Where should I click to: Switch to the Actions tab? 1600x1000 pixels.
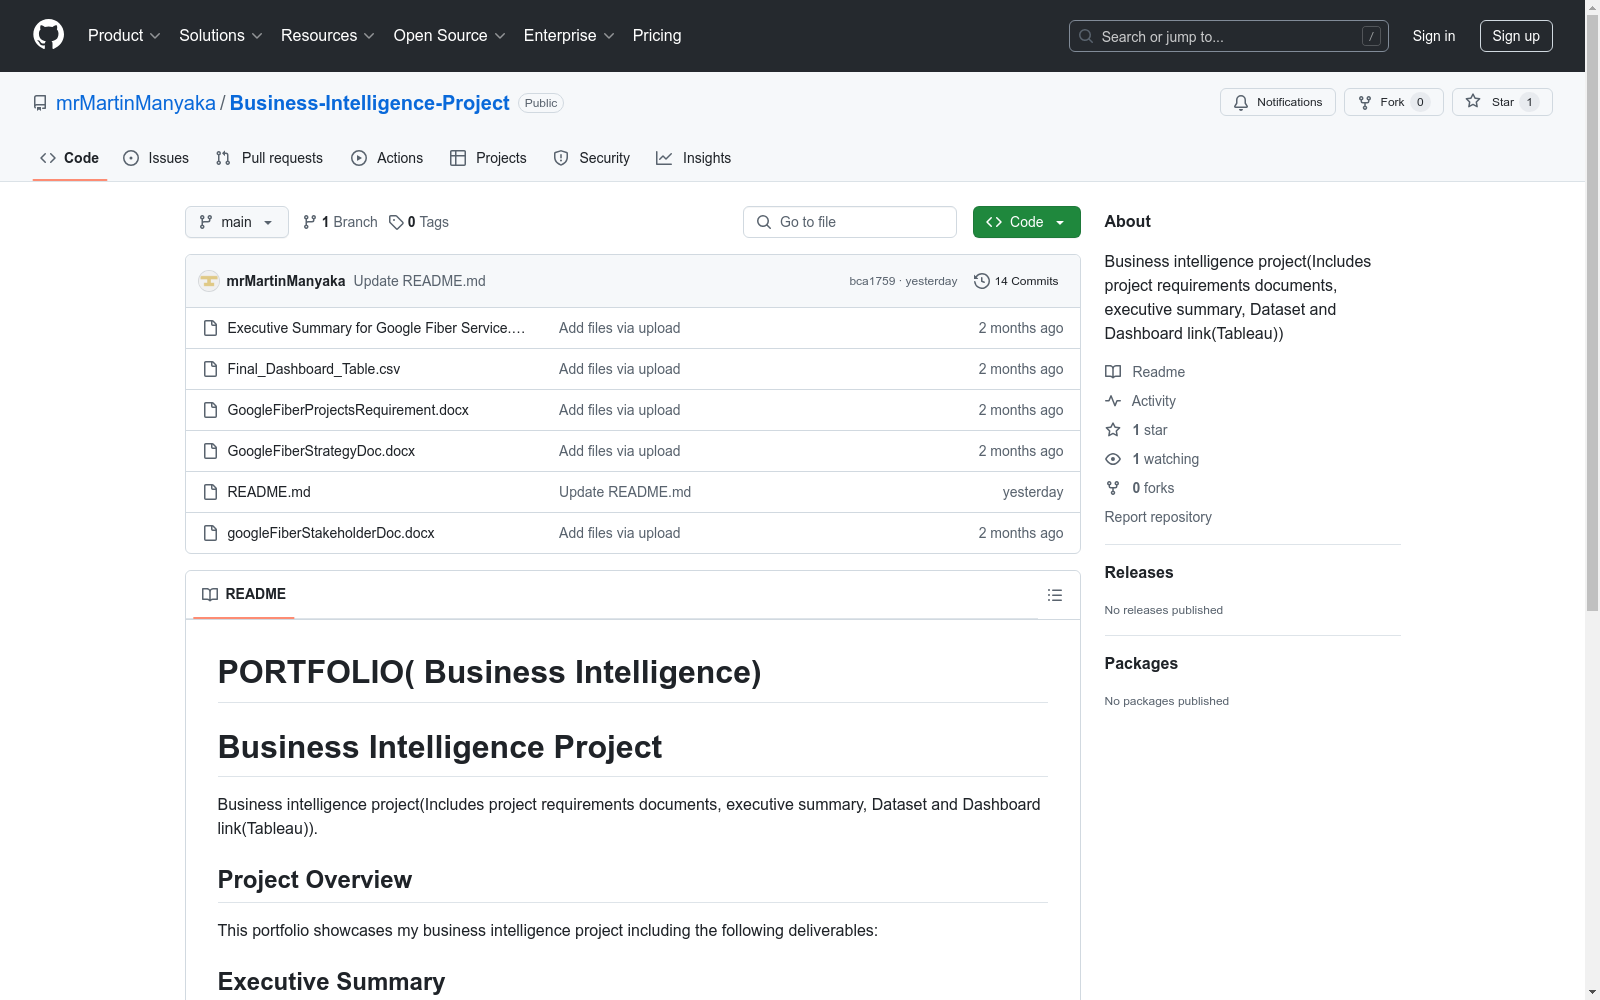tap(387, 158)
